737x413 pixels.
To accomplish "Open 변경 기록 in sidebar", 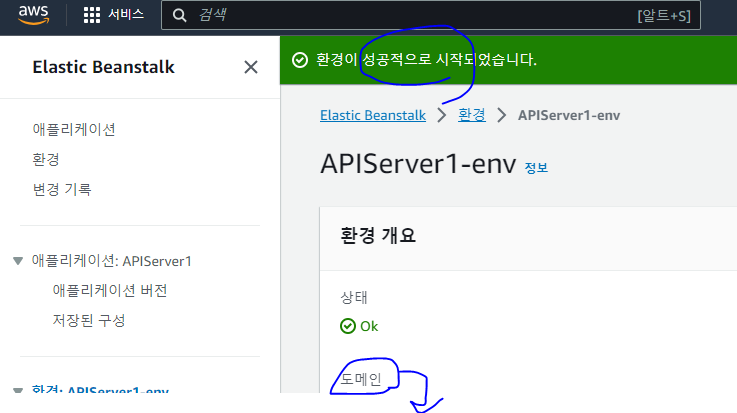I will [62, 189].
